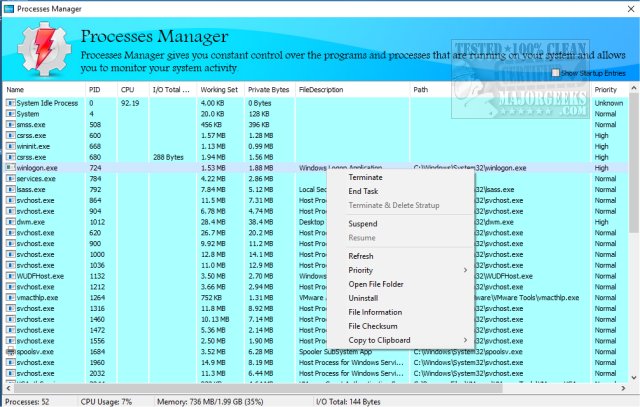The width and height of the screenshot is (640, 407).
Task: Click the Spooler SubSystem App description
Action: 335,351
